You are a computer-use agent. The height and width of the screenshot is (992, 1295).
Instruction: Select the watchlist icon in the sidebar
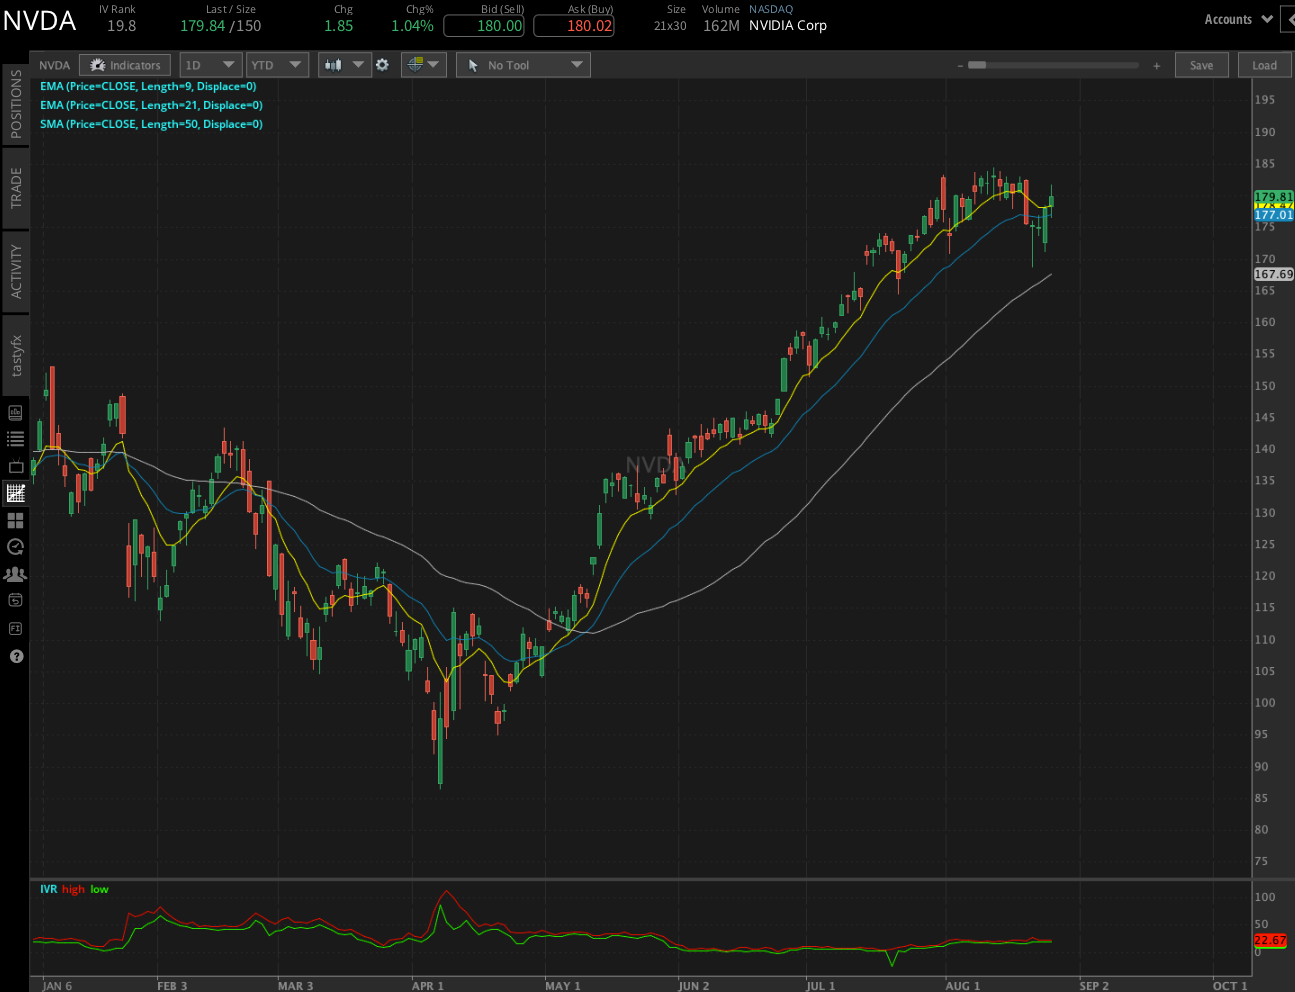click(x=15, y=438)
